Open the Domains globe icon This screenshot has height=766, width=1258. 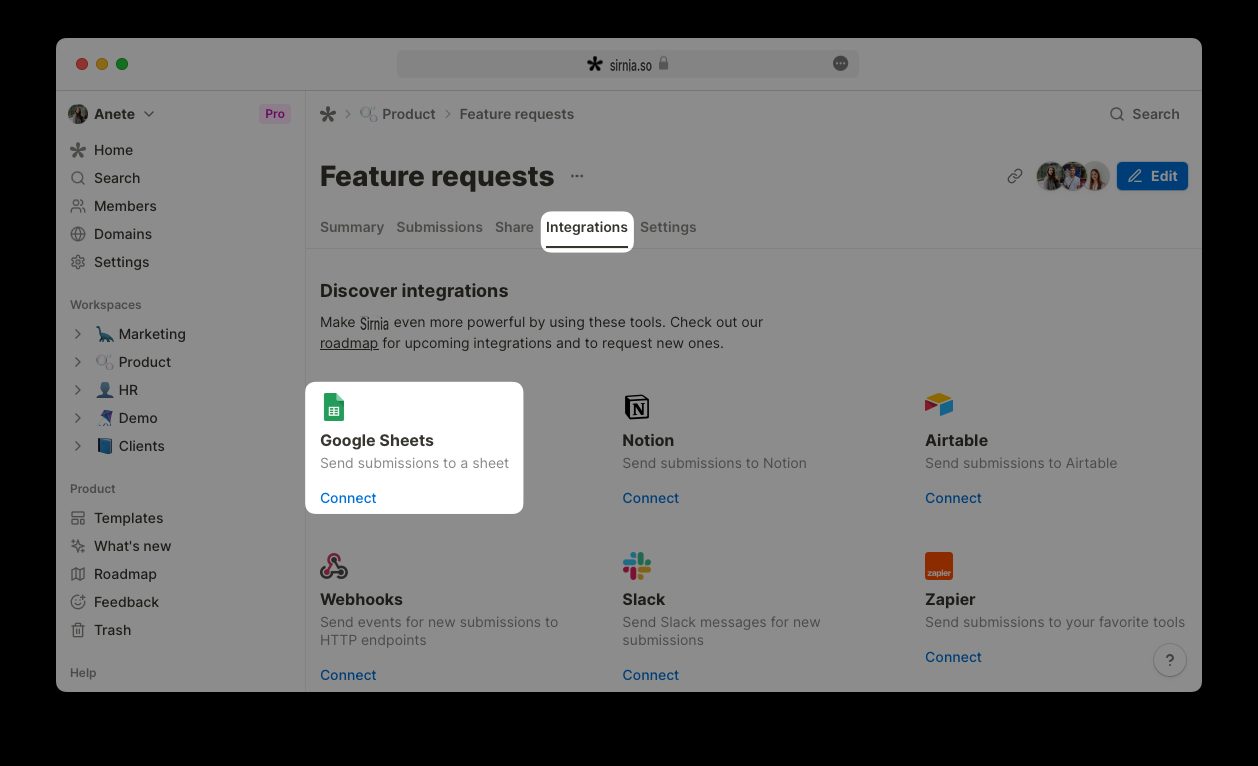click(x=78, y=234)
